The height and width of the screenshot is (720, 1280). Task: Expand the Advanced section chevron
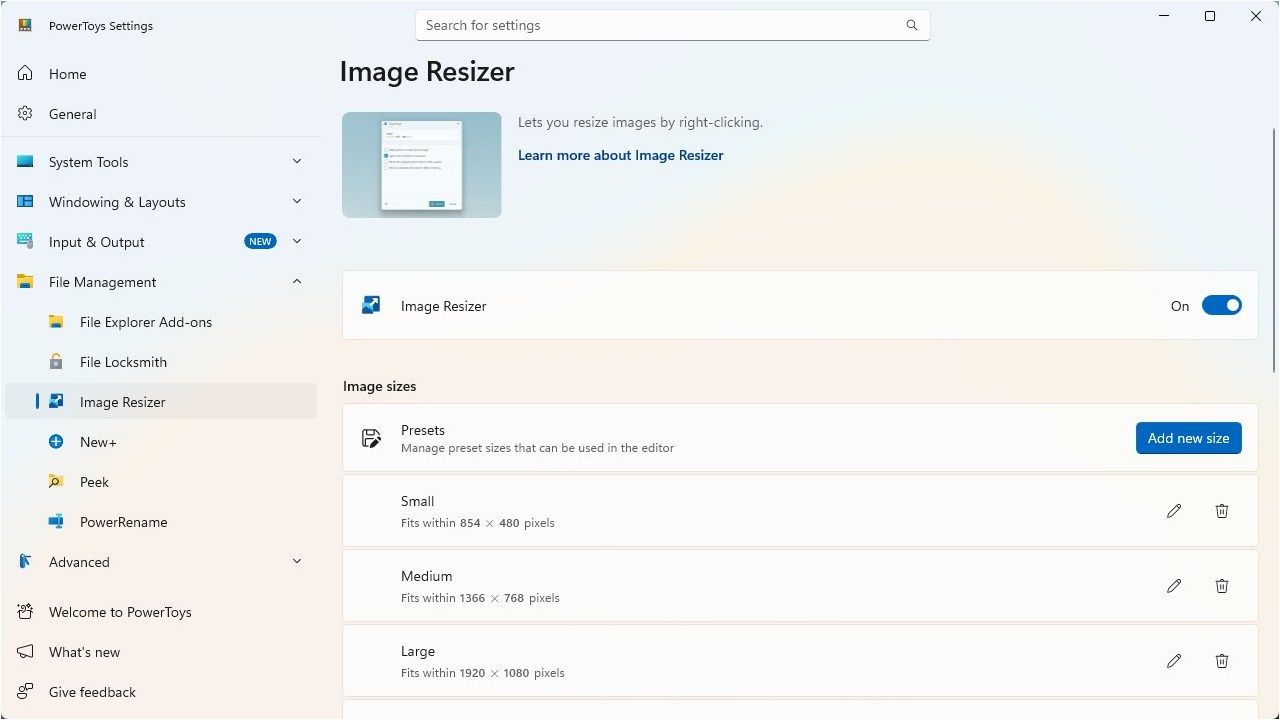click(x=297, y=561)
